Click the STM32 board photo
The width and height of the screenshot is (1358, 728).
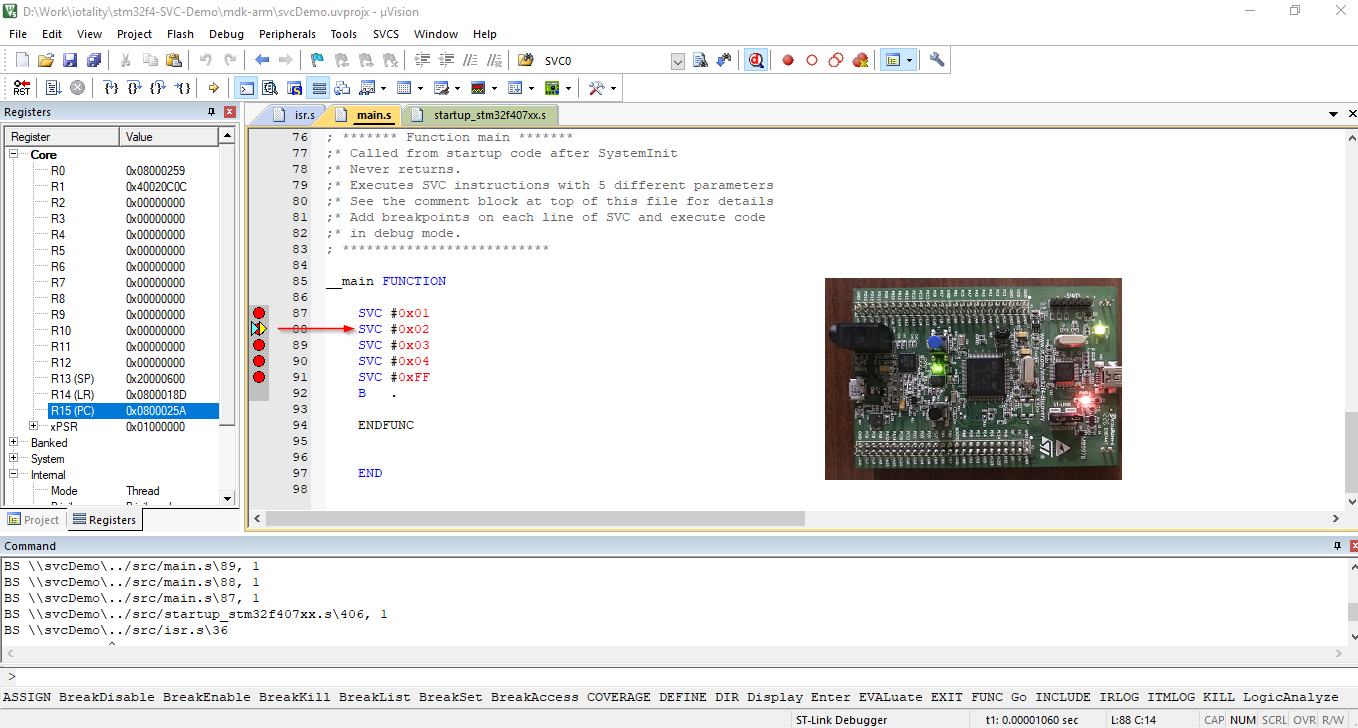(x=973, y=379)
